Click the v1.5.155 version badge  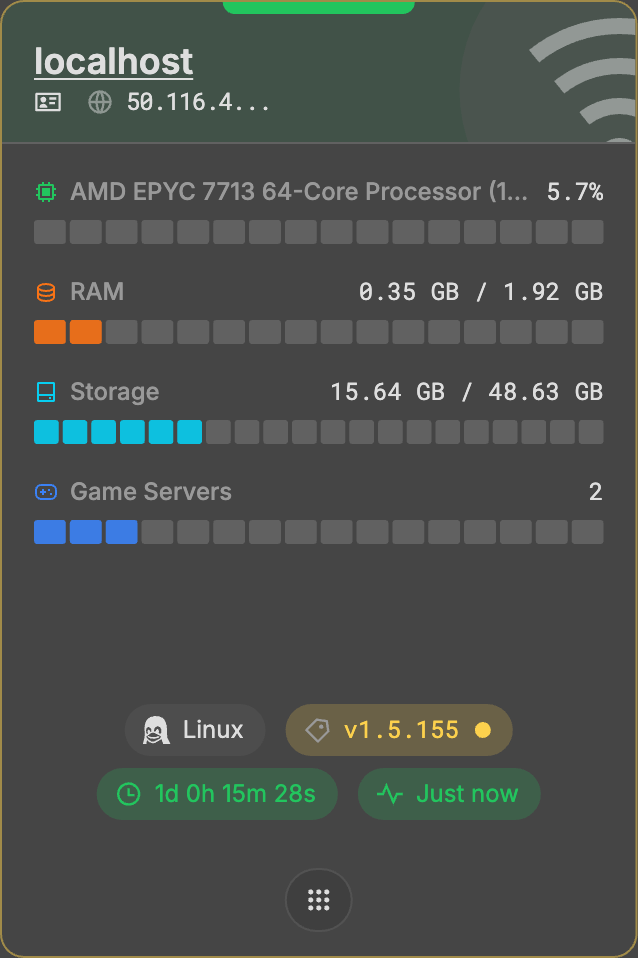400,730
